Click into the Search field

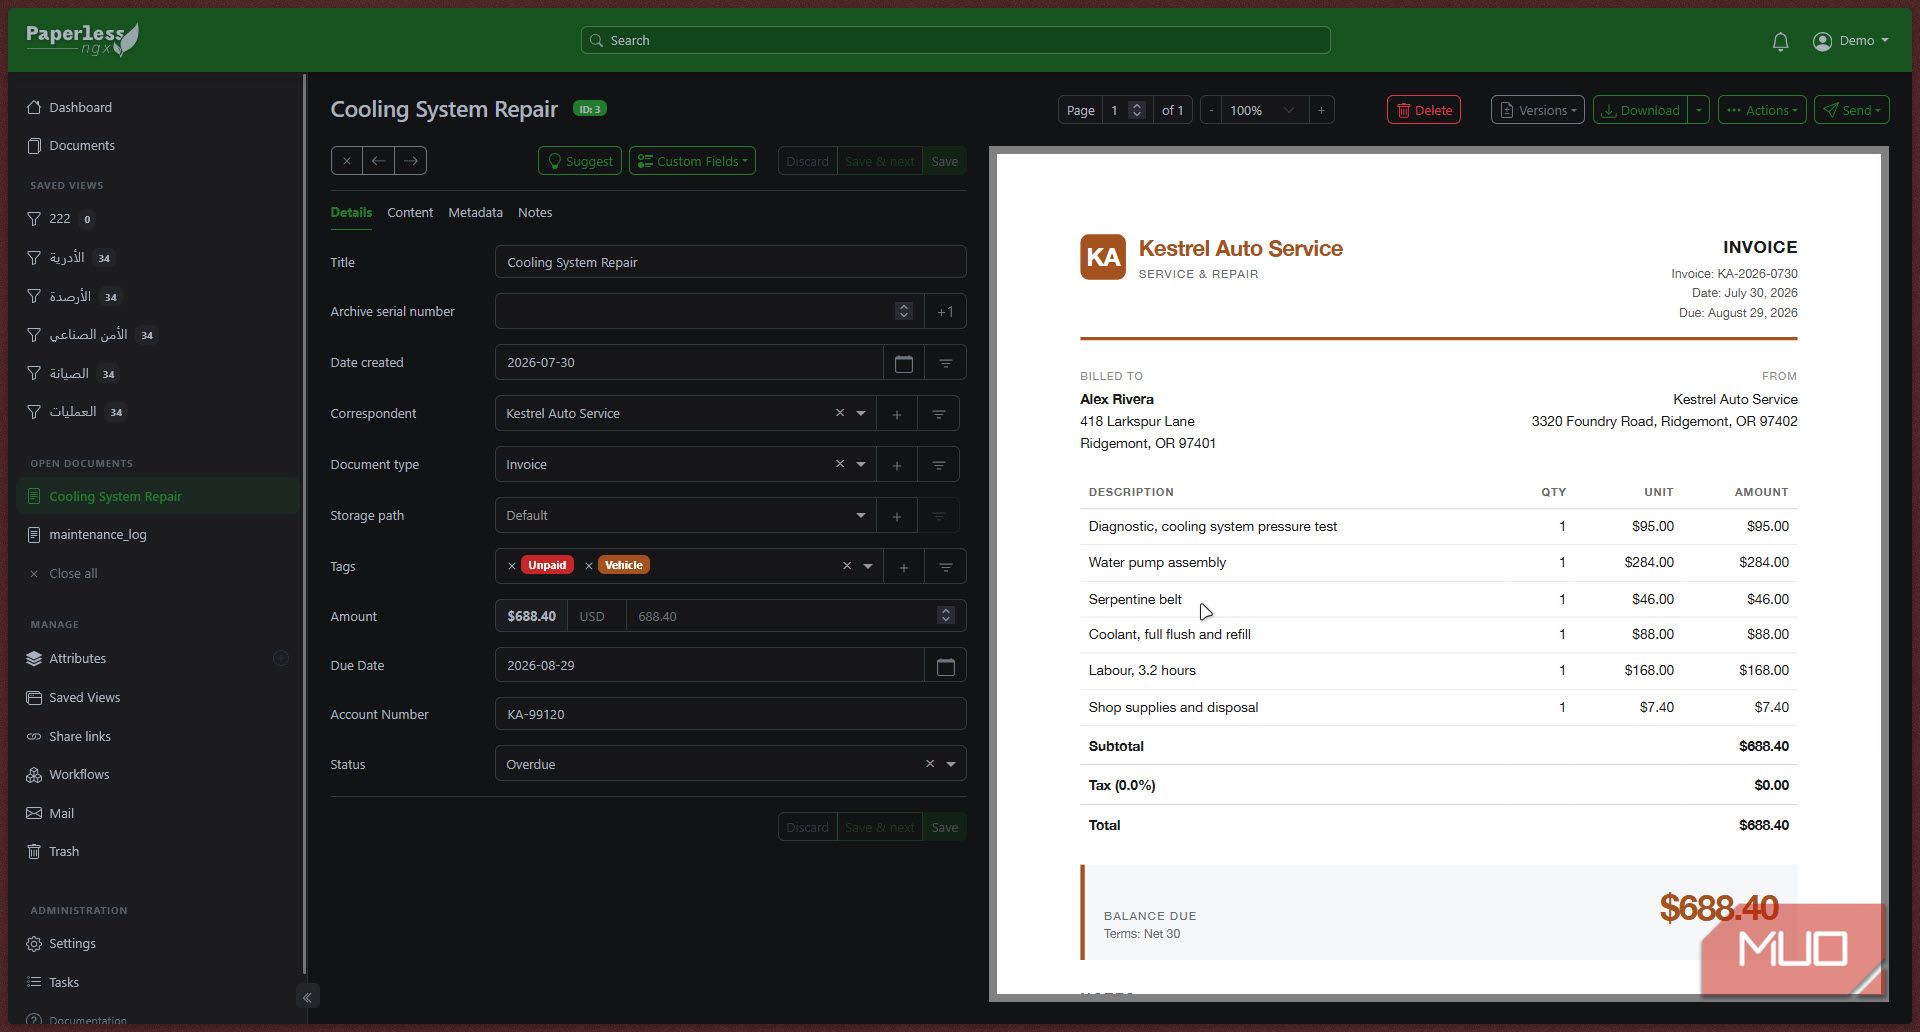[x=955, y=40]
